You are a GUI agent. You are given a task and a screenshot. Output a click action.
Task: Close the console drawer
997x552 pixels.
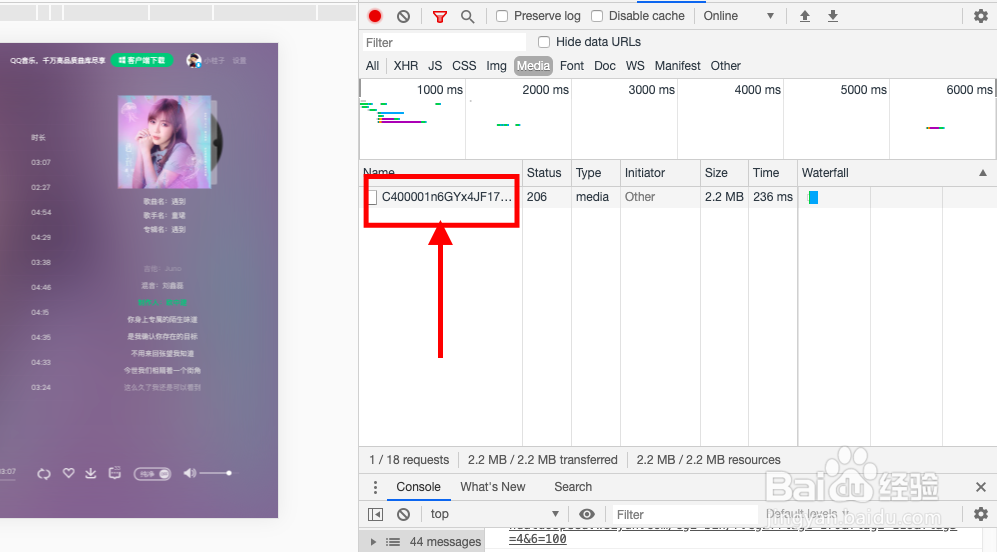tap(980, 487)
